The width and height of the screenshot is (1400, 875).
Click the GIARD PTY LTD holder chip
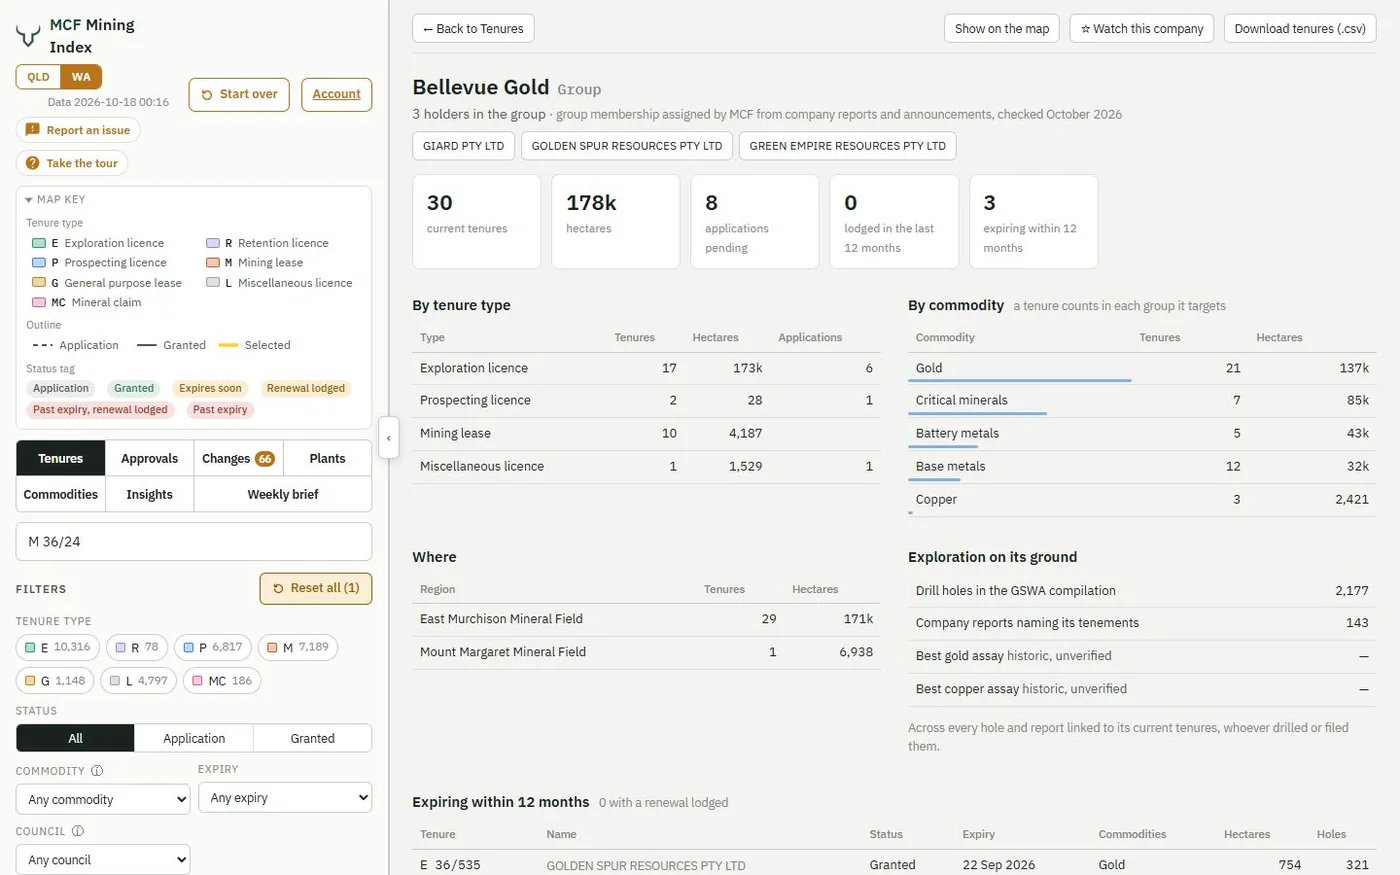(x=464, y=146)
